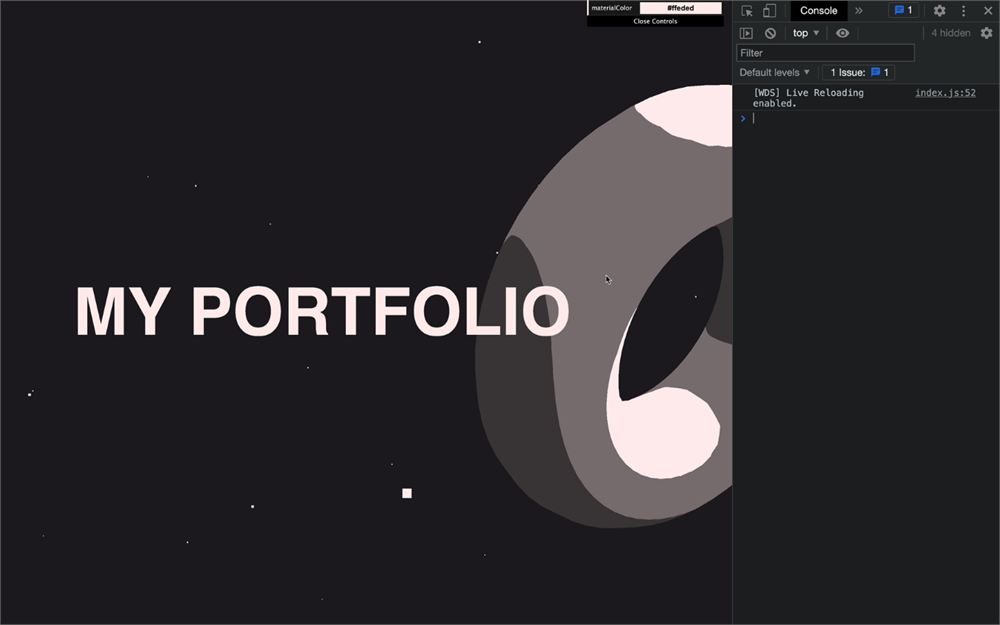Show the console sidebar
Screen dimensions: 1000x625
746,33
